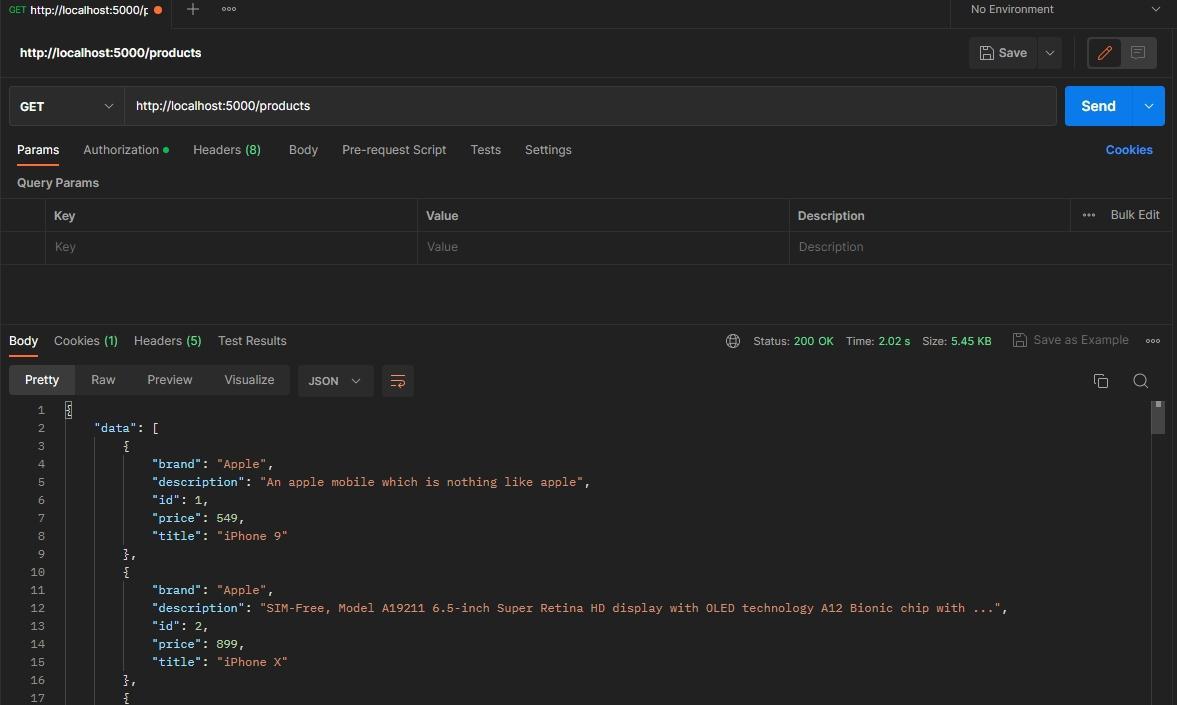Open the Test Results tab
Screen dimensions: 1177x705
(x=252, y=341)
